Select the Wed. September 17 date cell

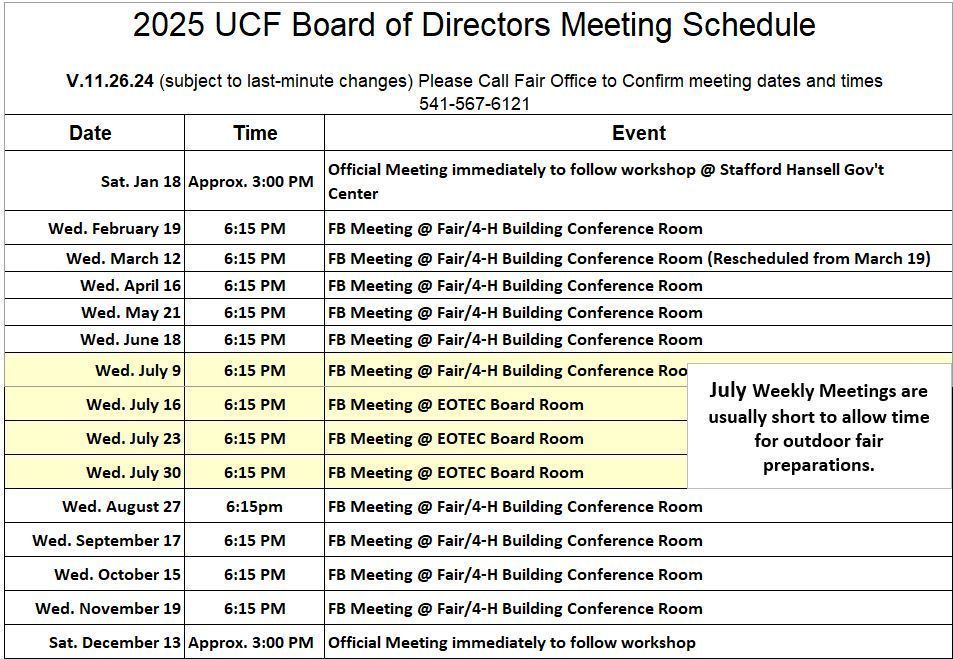(x=107, y=540)
